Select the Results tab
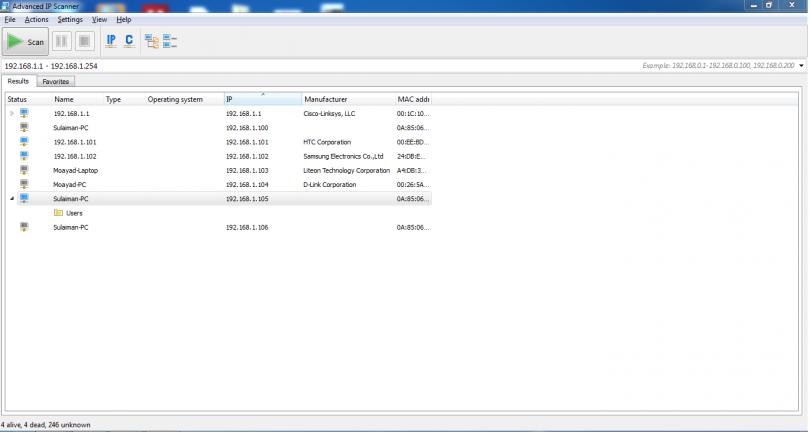The width and height of the screenshot is (810, 432). tap(18, 81)
